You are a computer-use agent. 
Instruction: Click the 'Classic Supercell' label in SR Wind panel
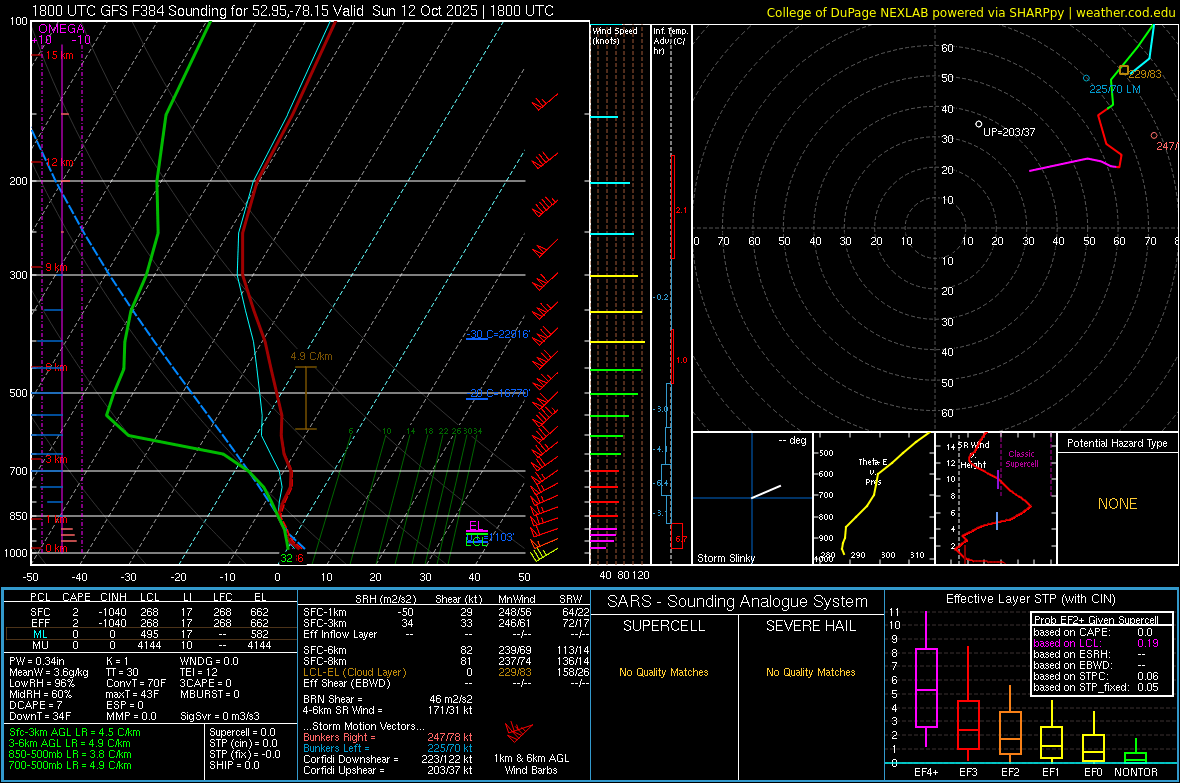(x=1021, y=459)
